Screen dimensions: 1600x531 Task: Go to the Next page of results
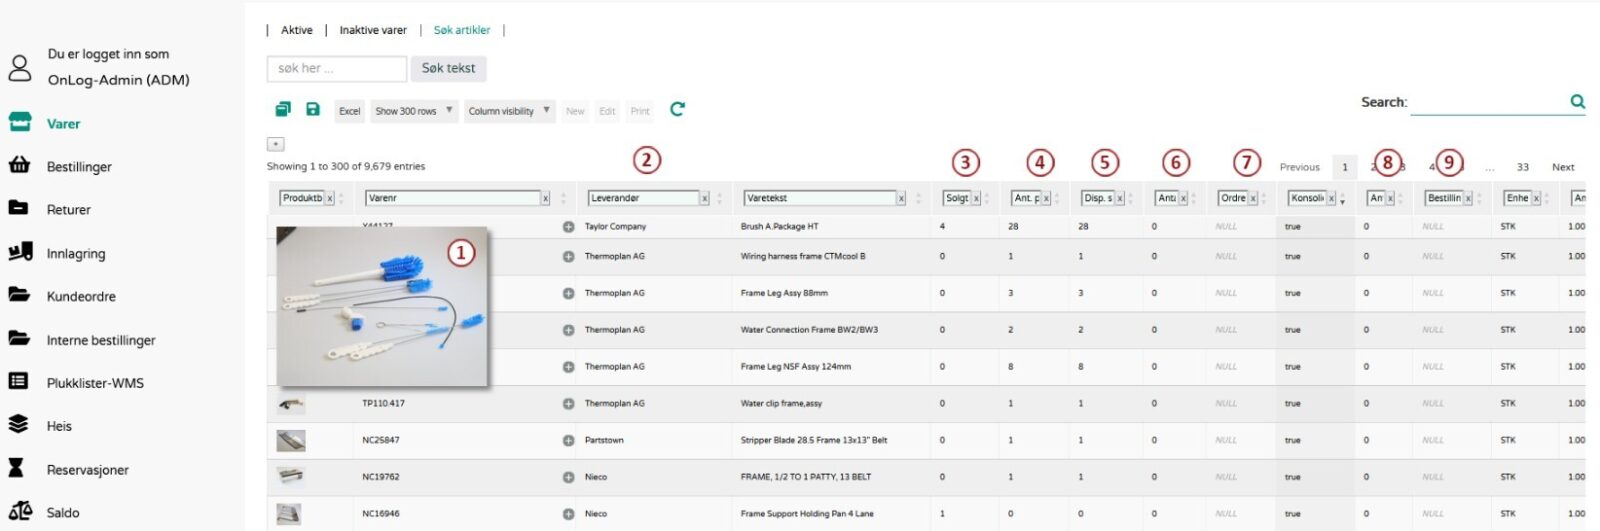click(1563, 167)
